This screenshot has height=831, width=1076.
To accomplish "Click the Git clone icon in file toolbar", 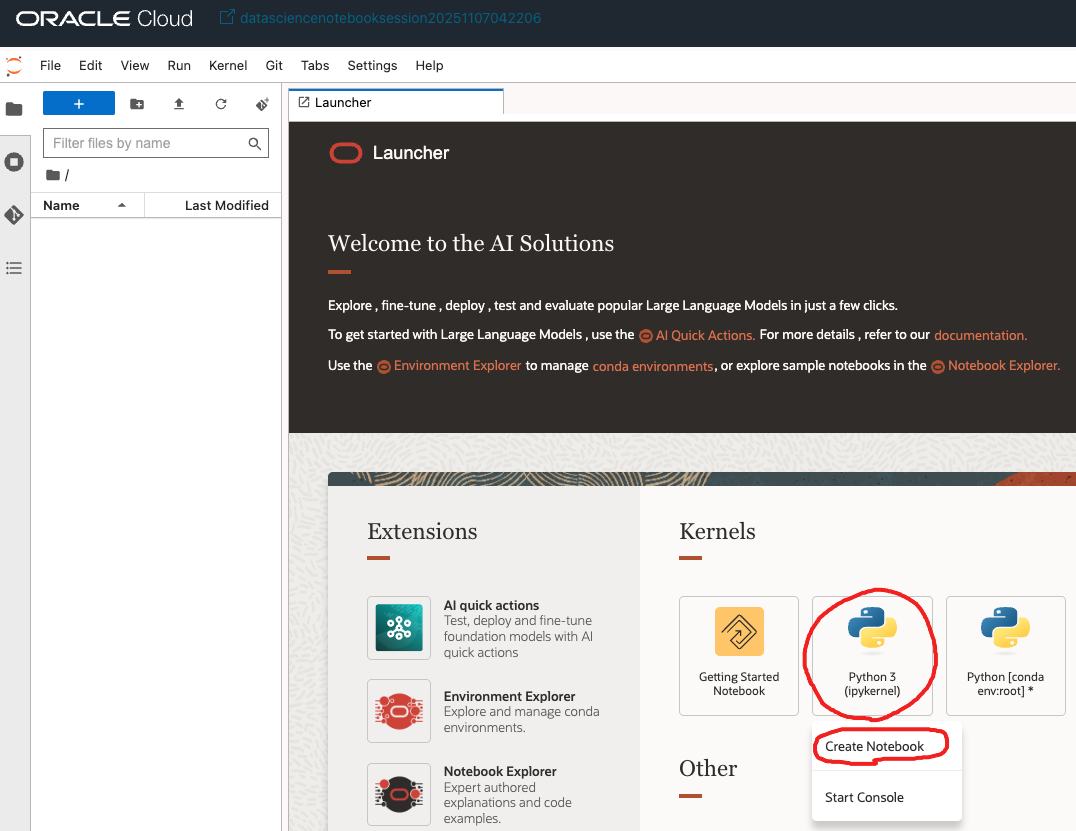I will pos(262,104).
